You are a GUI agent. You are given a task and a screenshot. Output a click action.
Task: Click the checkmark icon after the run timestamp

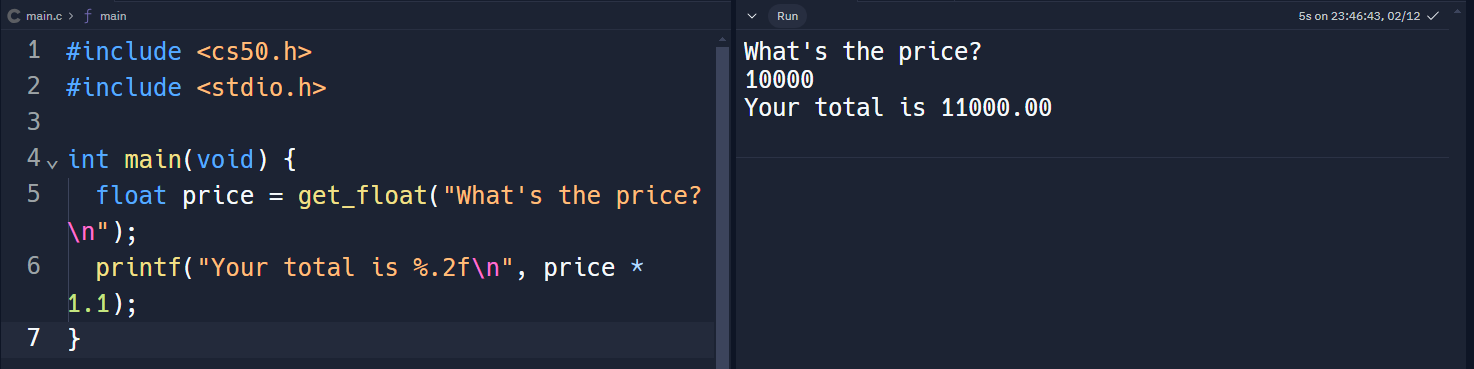[1433, 16]
